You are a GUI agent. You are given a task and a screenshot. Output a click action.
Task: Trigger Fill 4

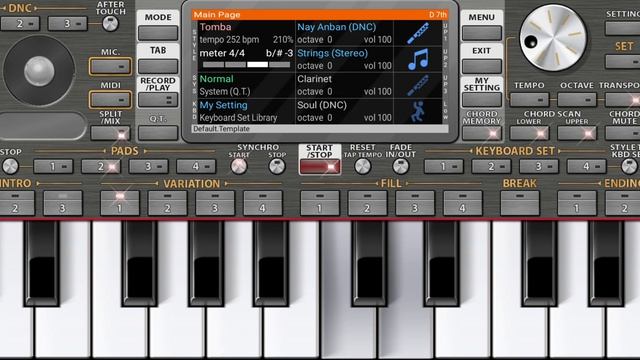462,203
